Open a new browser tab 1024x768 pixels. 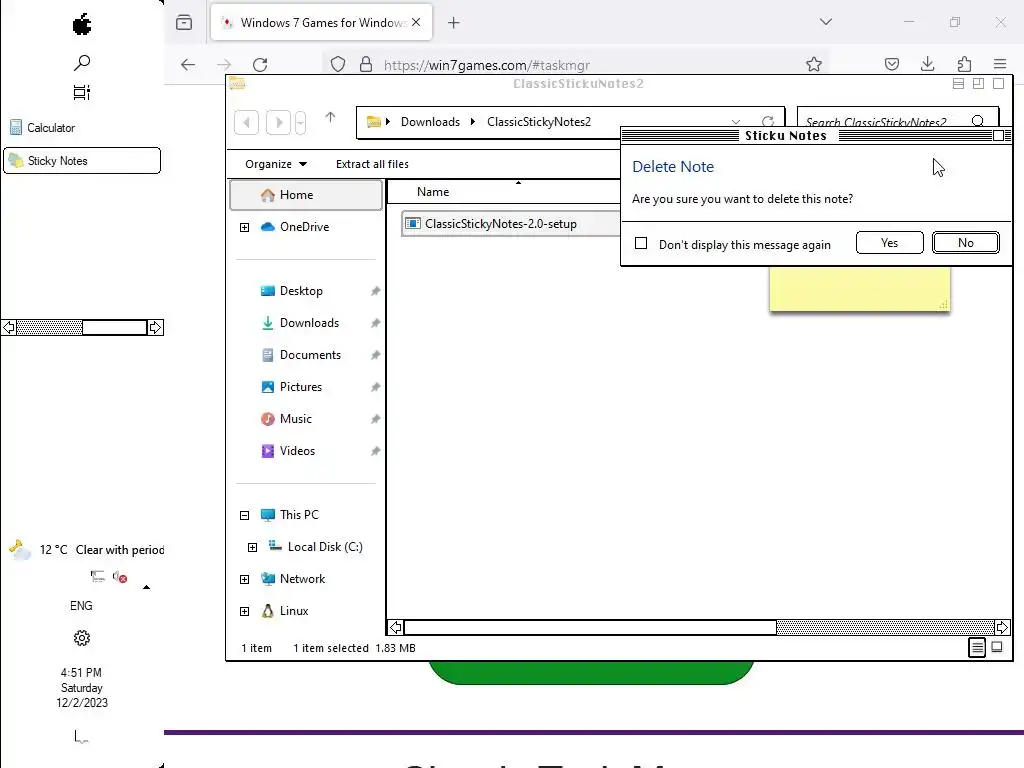[454, 23]
